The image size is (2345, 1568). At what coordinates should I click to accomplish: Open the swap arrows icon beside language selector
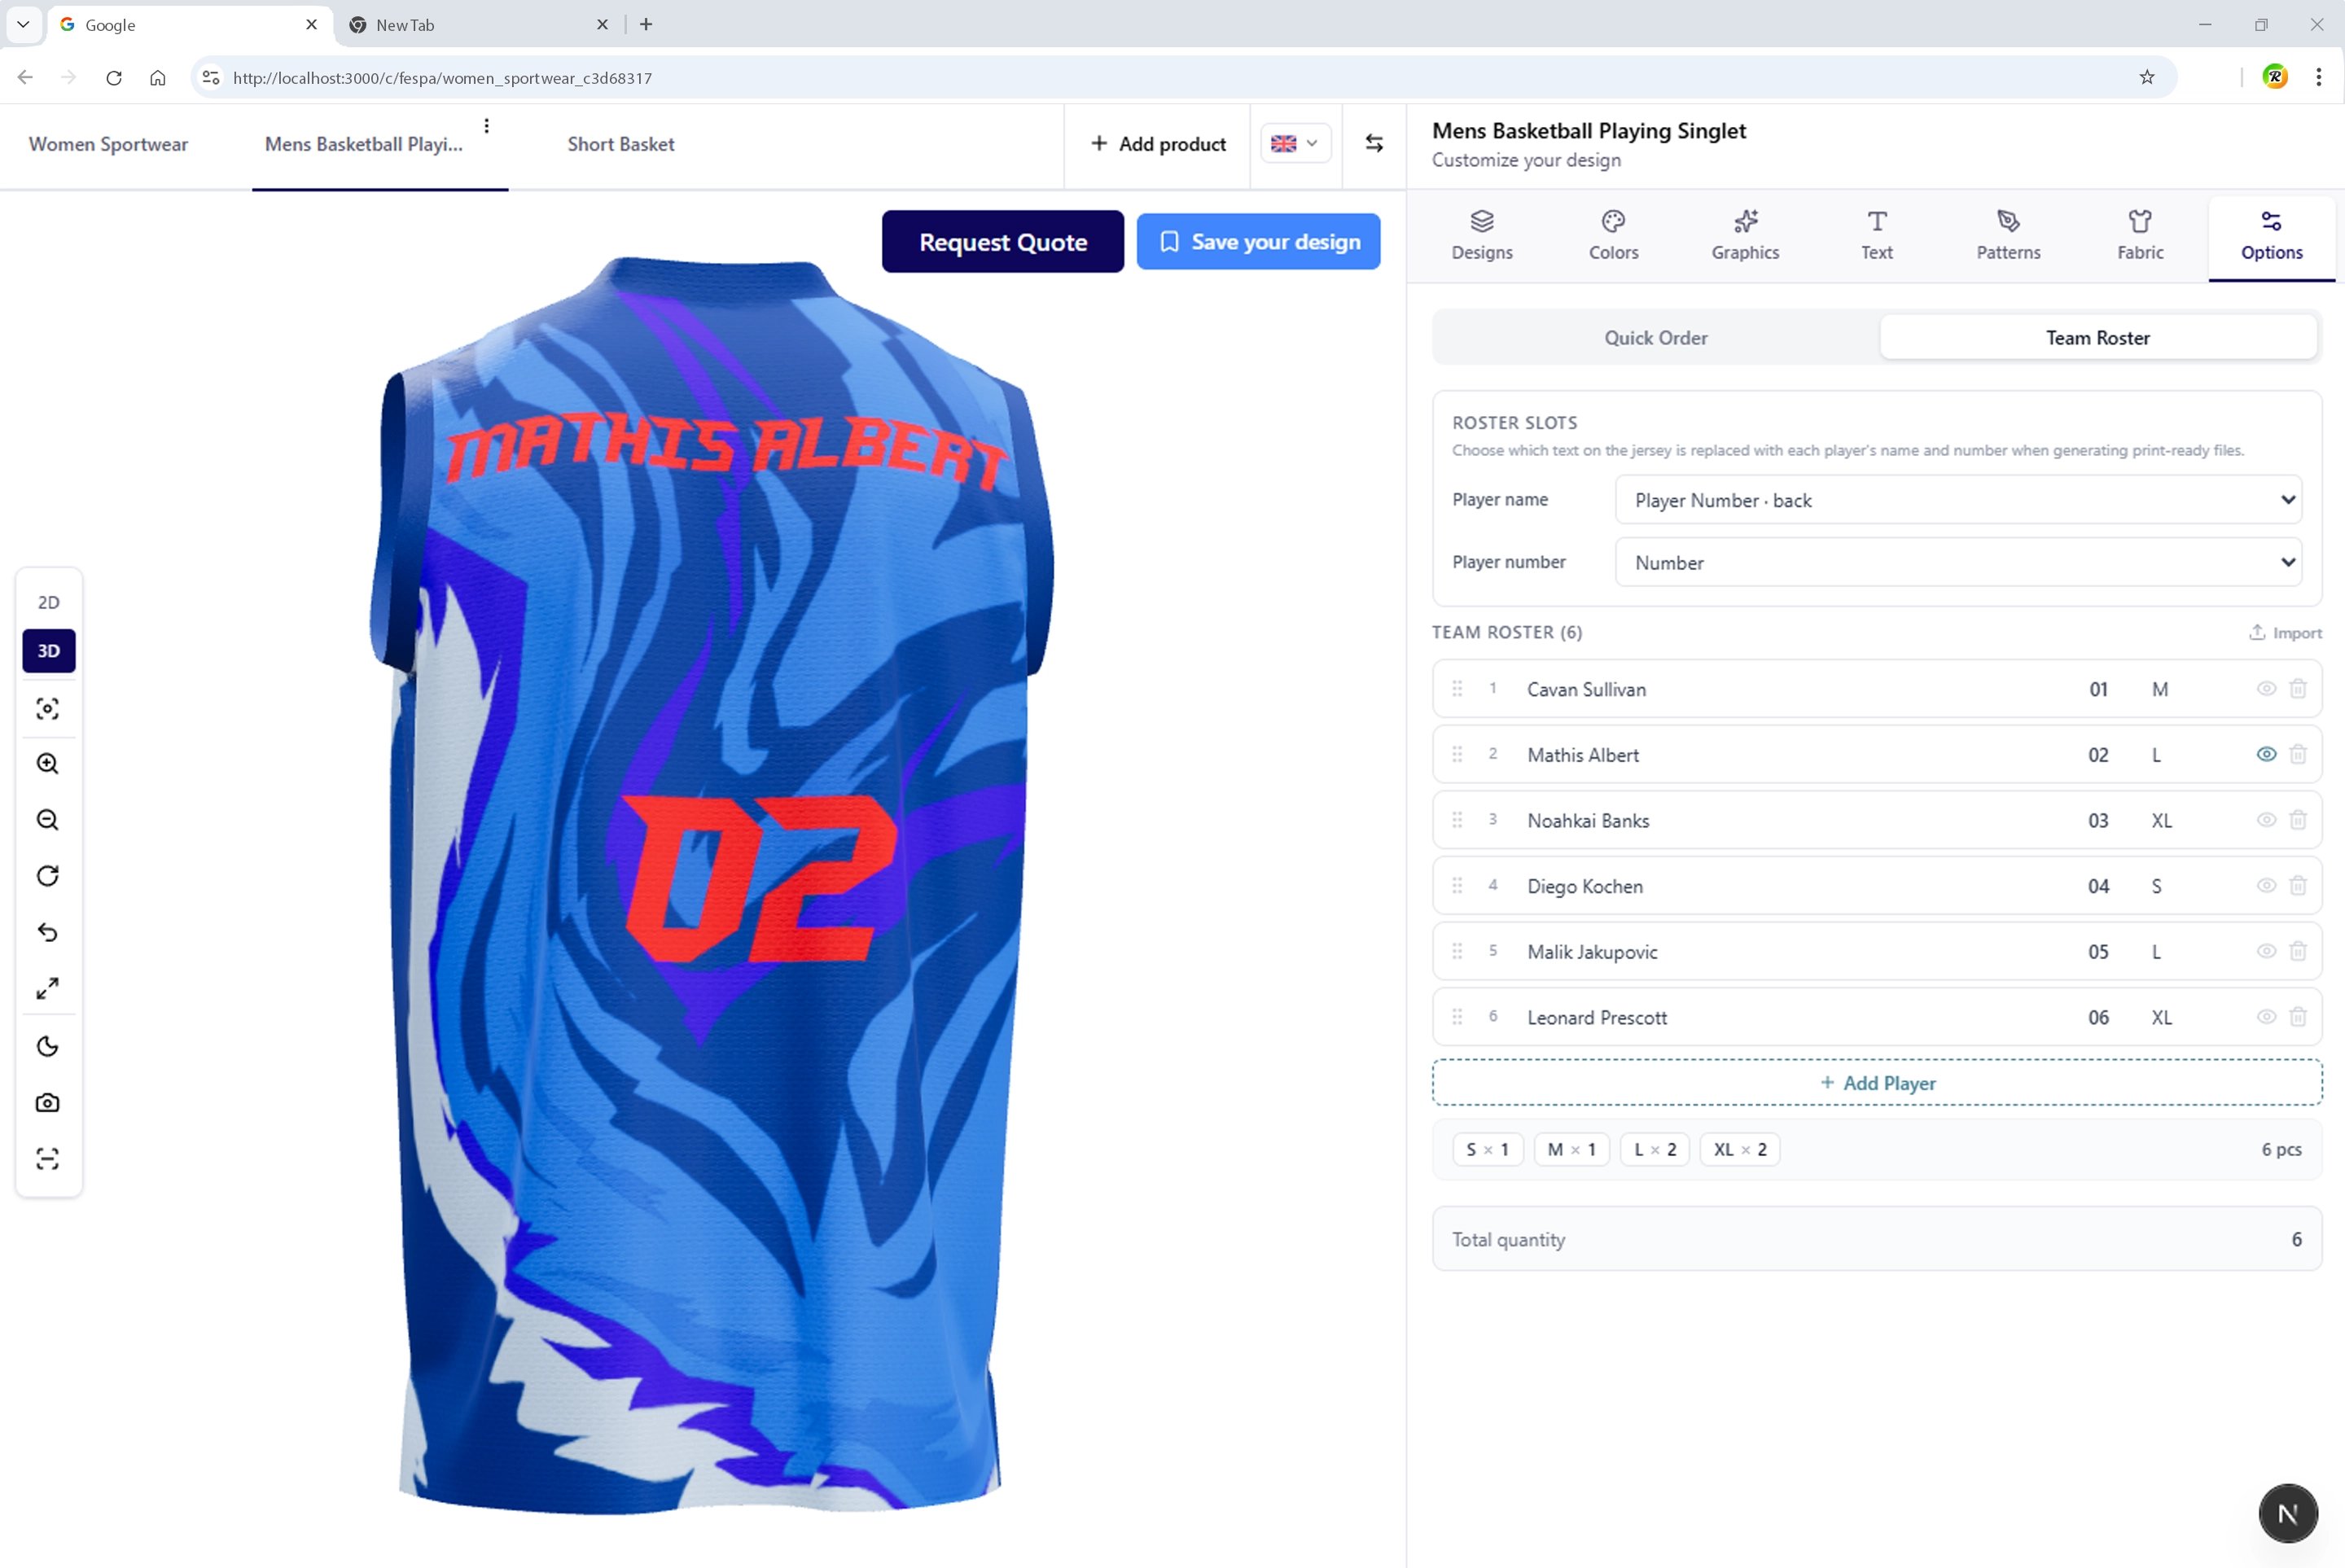pos(1374,144)
